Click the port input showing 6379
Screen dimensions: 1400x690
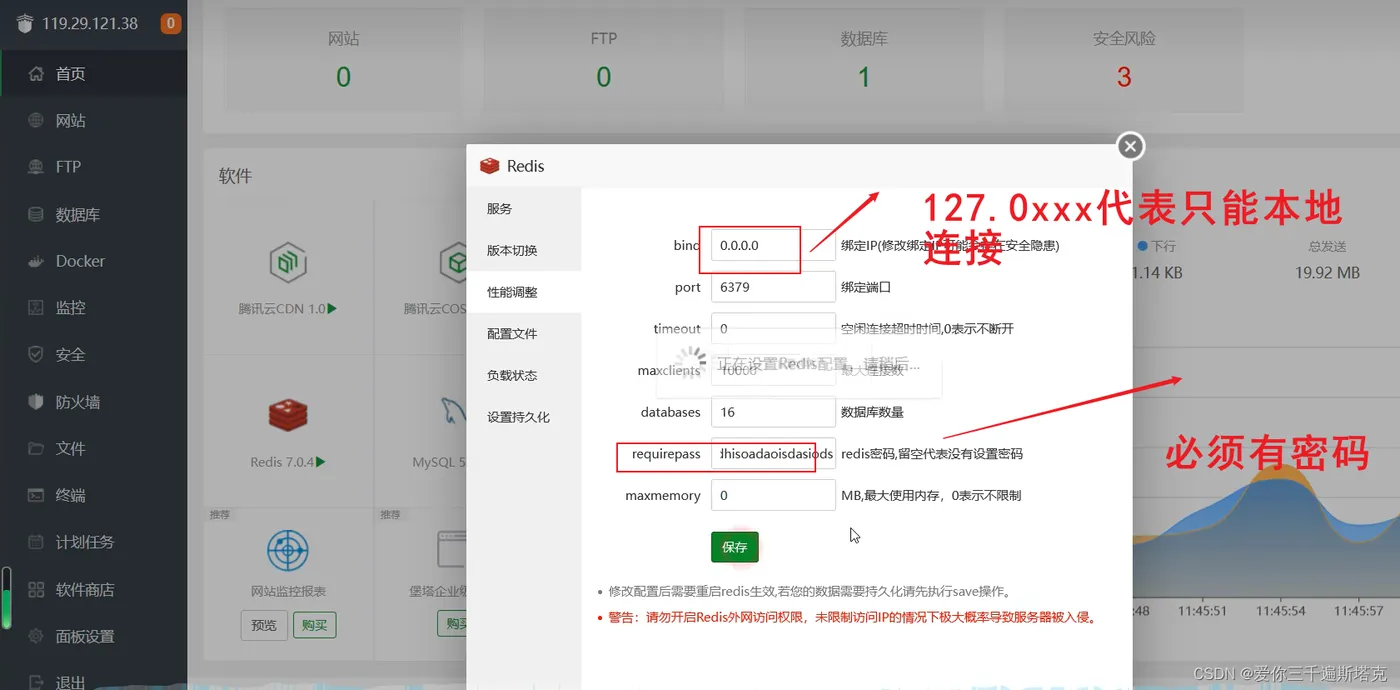tap(773, 287)
